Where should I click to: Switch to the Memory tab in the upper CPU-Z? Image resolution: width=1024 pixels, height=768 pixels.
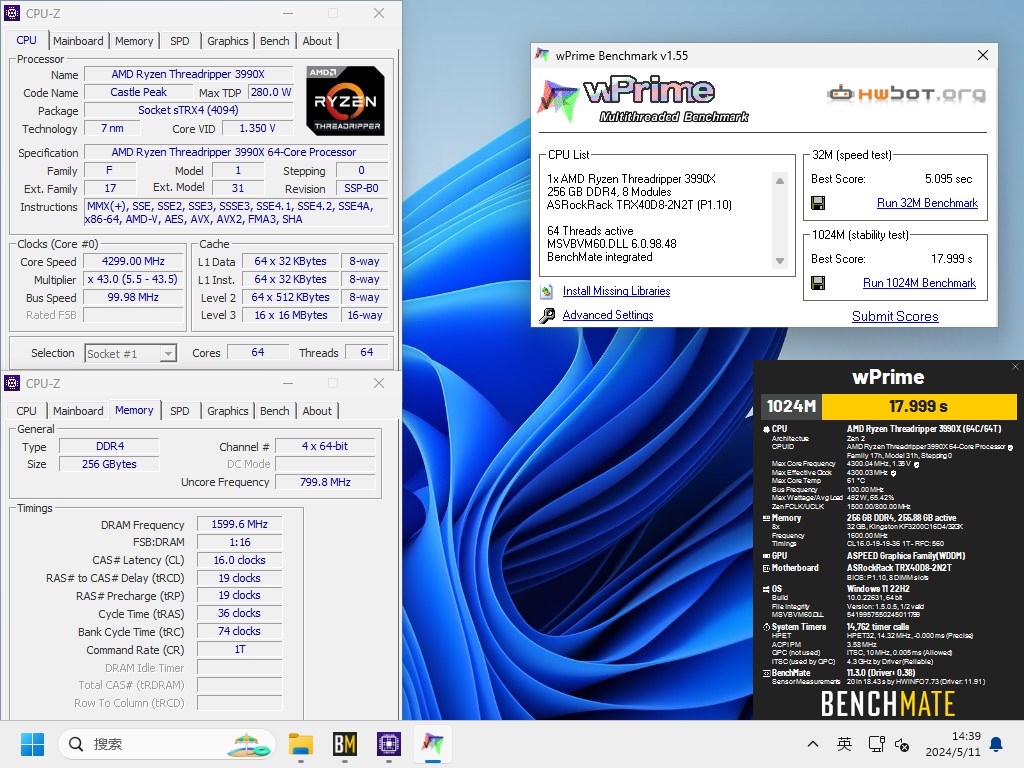134,41
